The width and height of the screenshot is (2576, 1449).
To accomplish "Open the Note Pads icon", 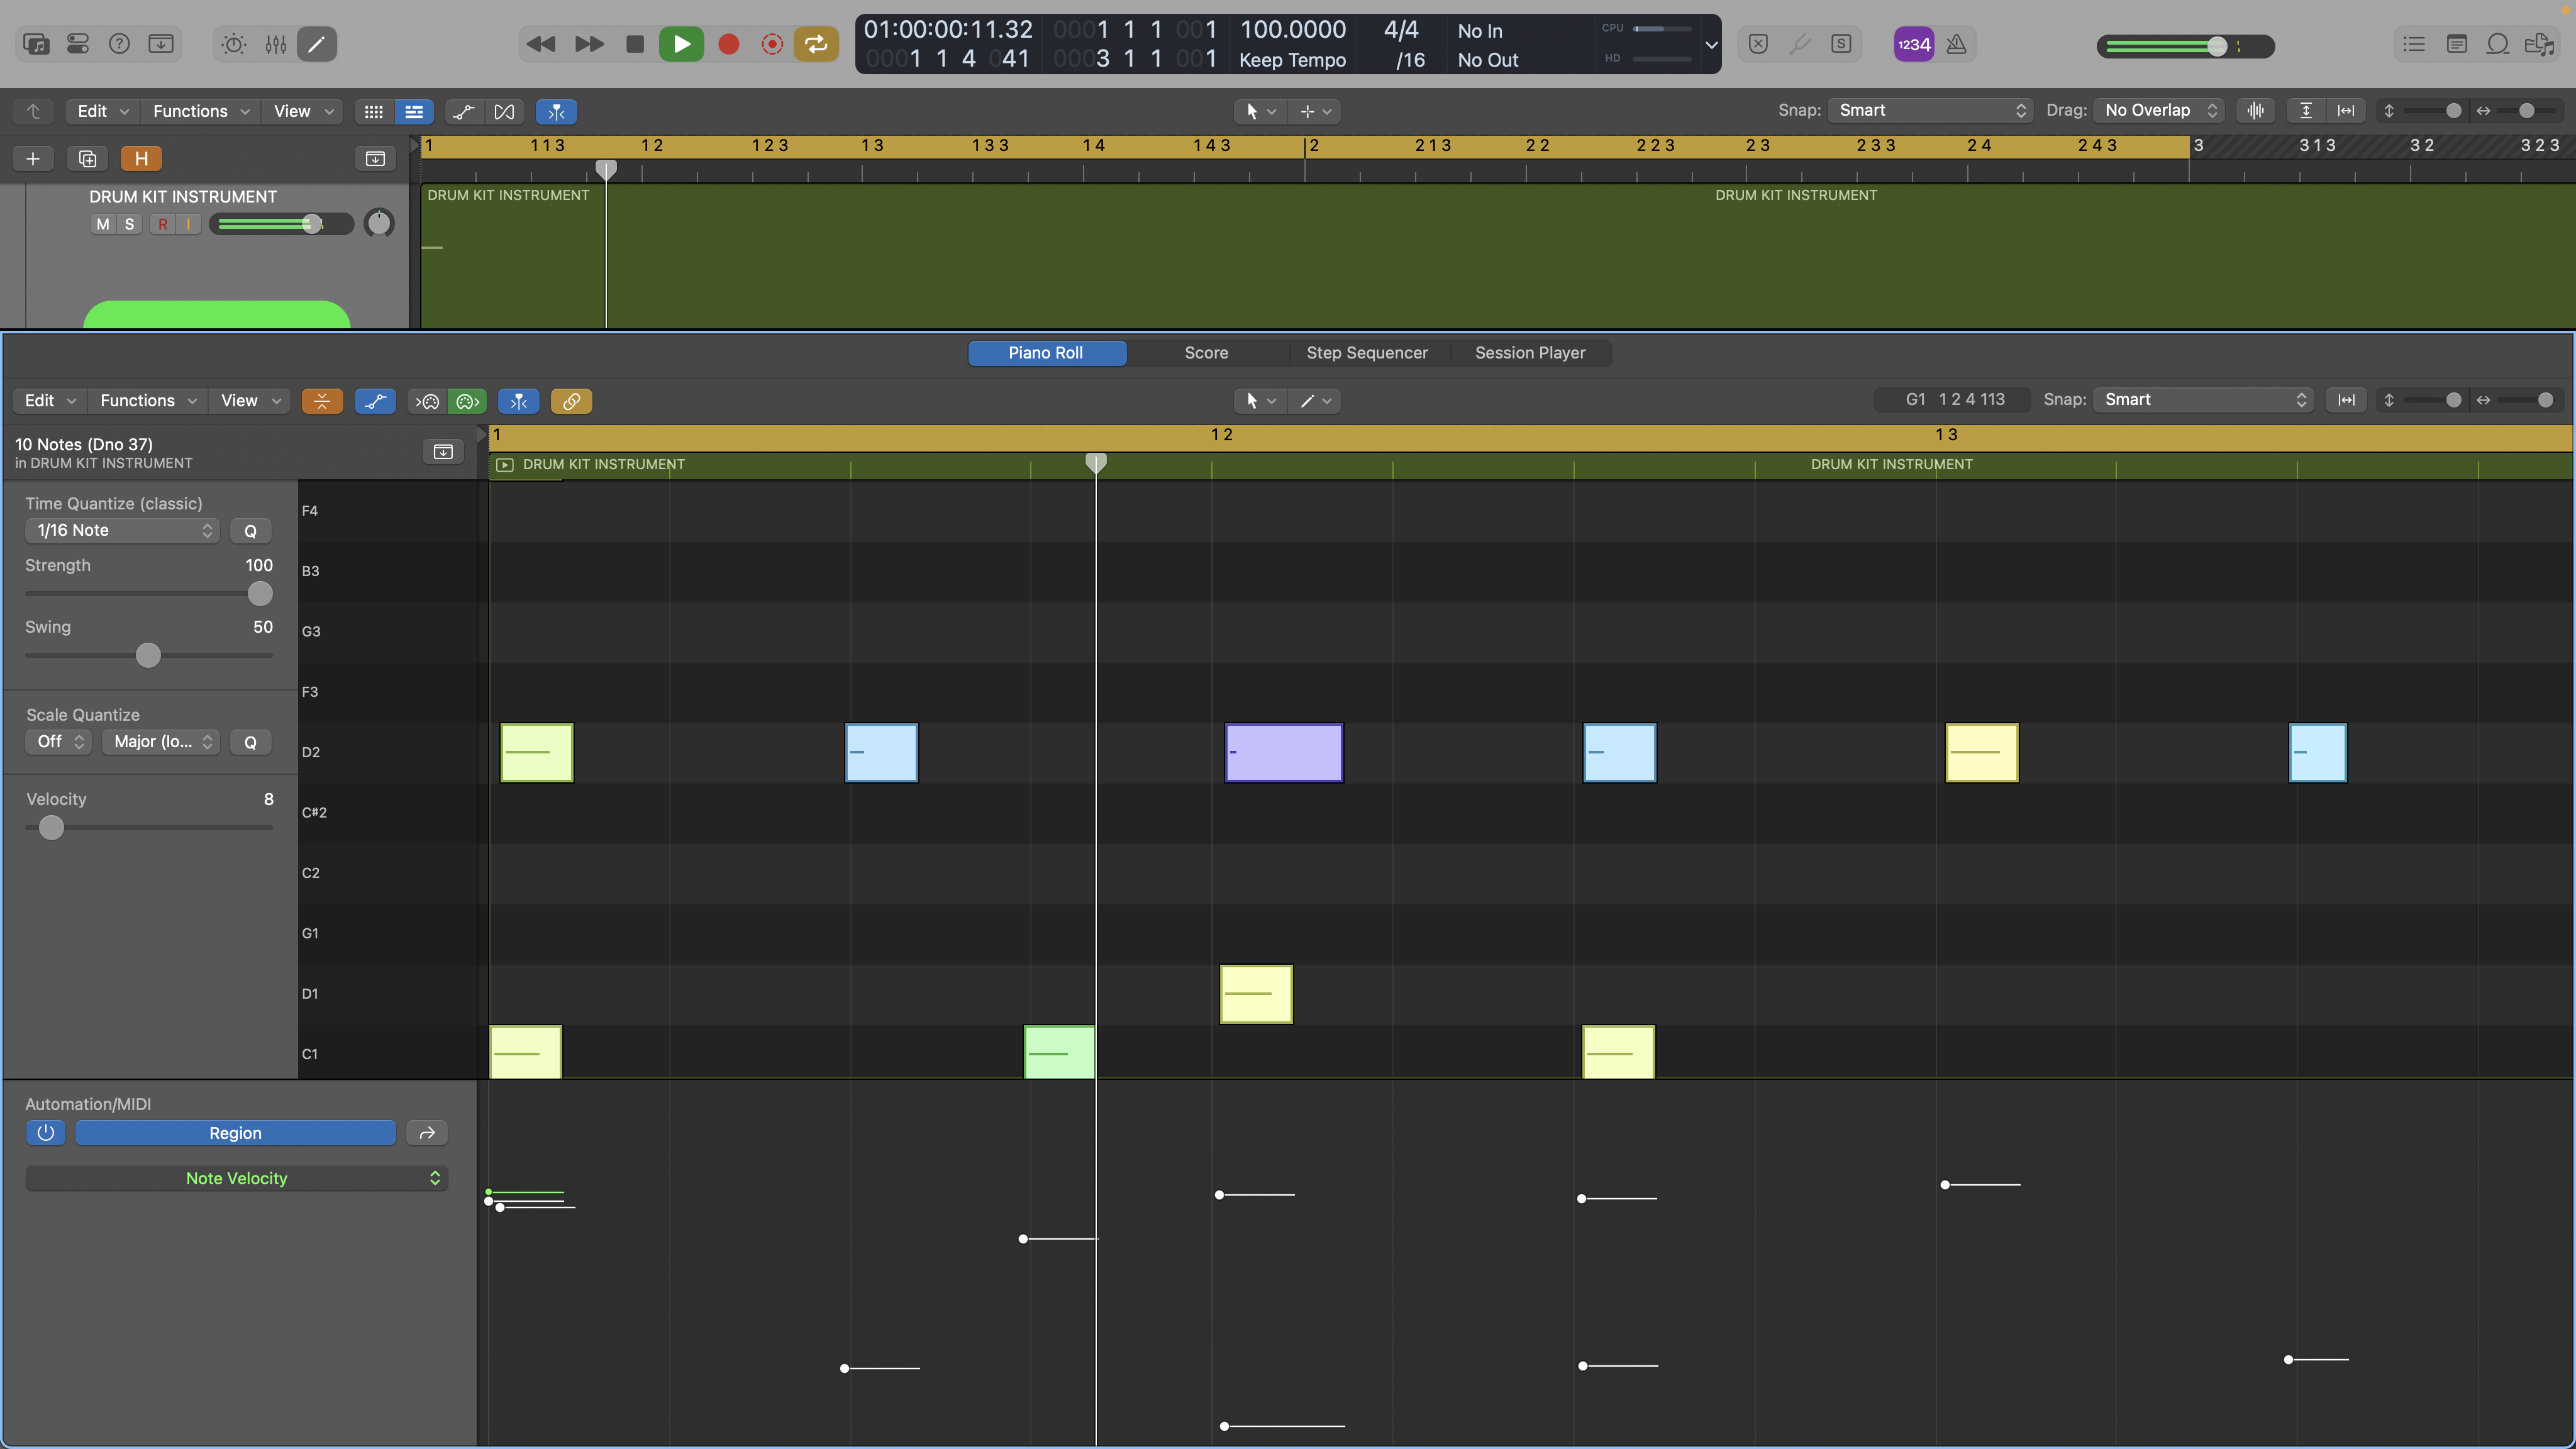I will pyautogui.click(x=2456, y=44).
